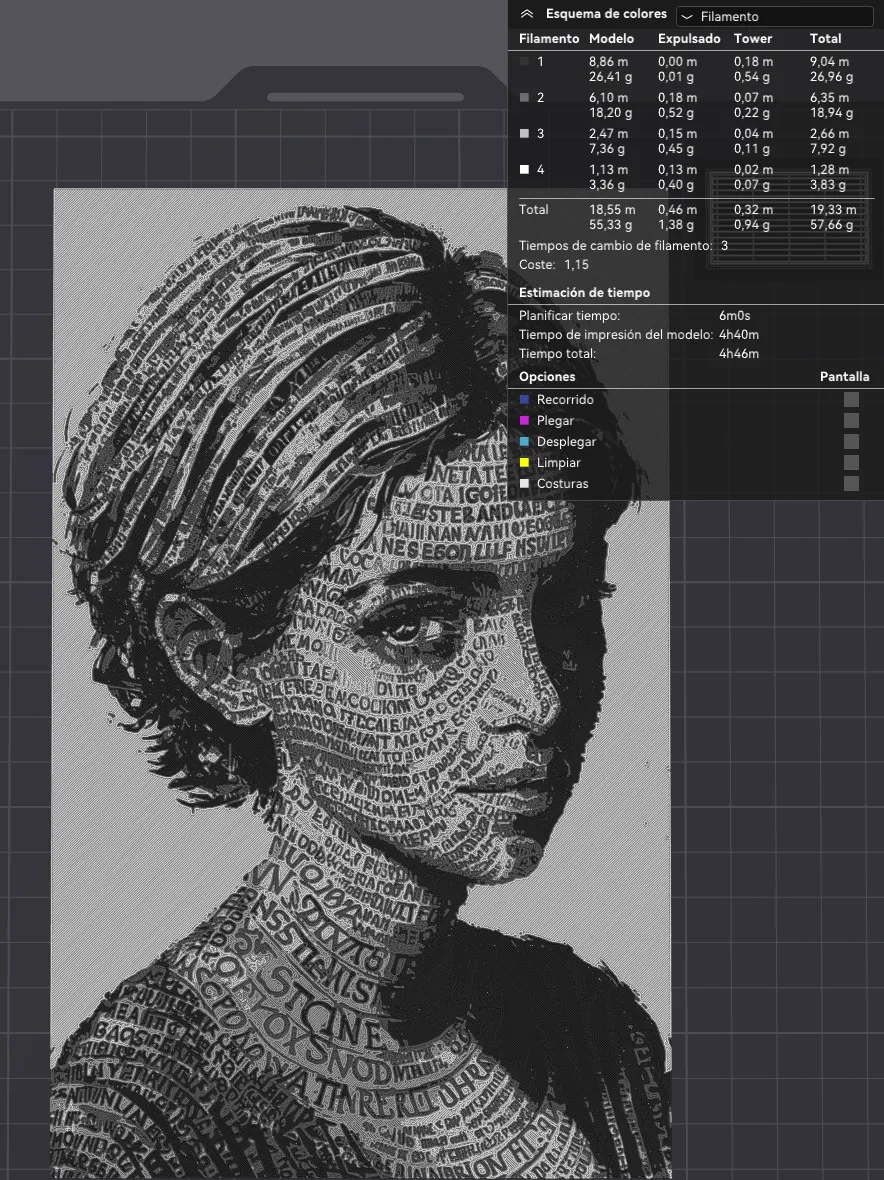Click the Esquema de colores title
Viewport: 884px width, 1180px height.
tap(606, 14)
